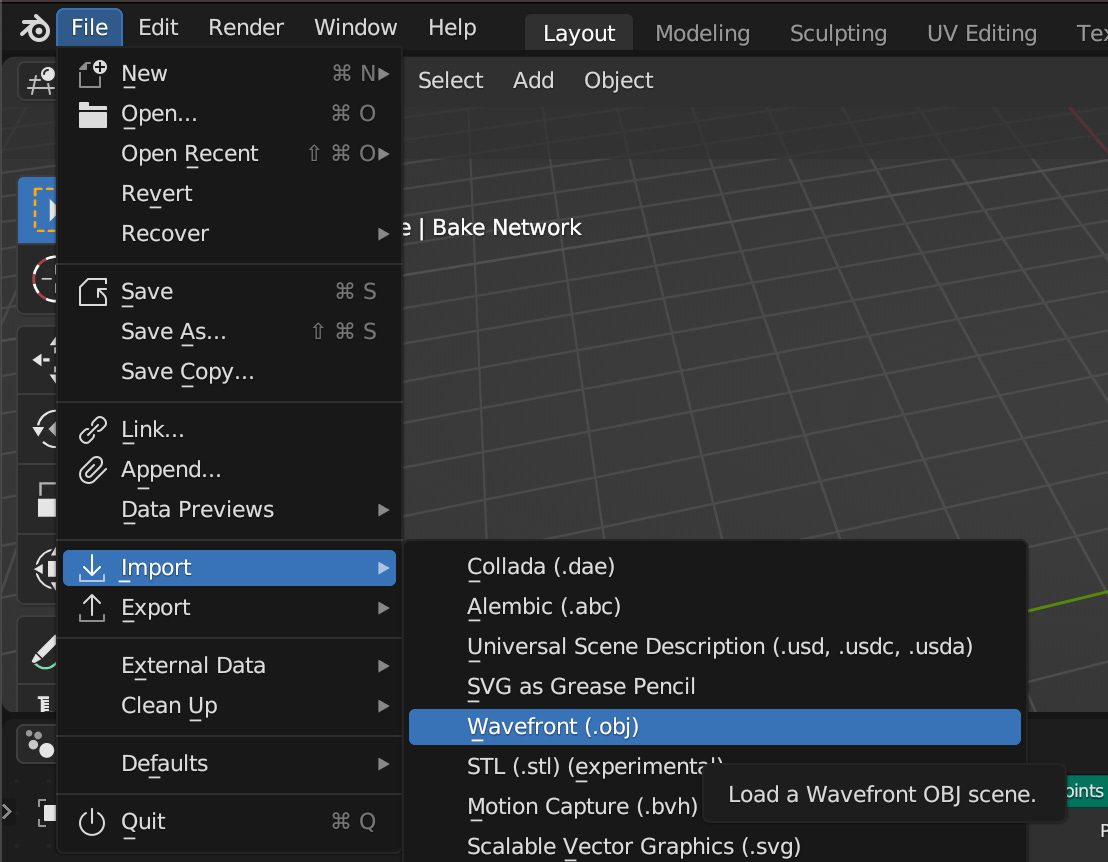Choose Save As... menu entry
The image size is (1108, 862).
tap(229, 331)
